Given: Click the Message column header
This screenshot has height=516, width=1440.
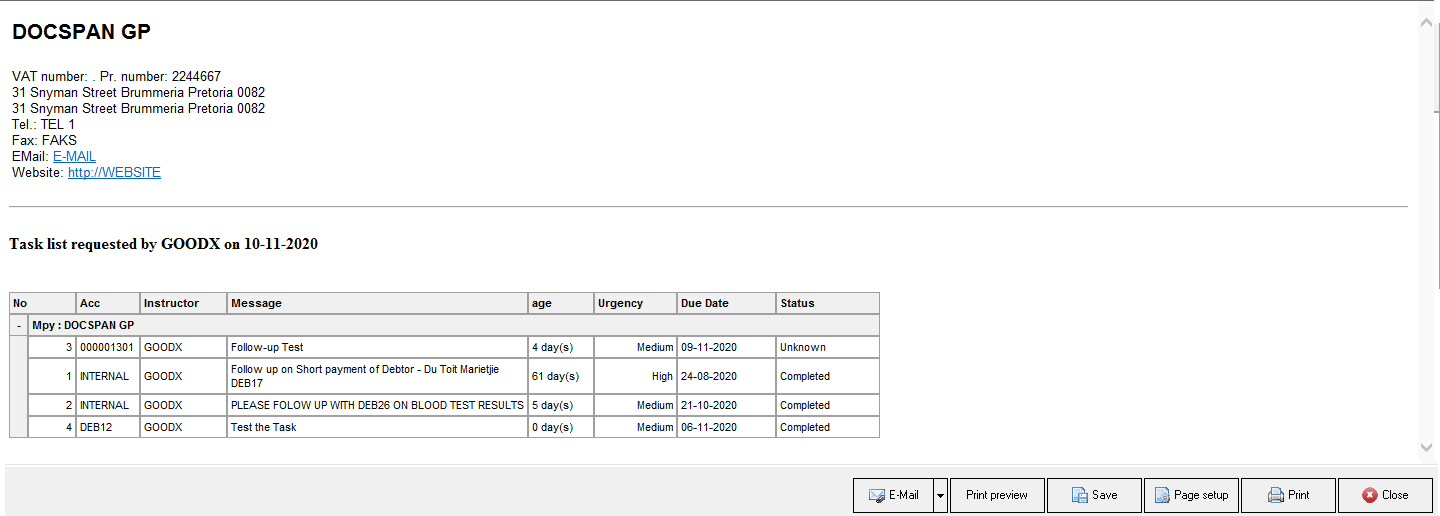Looking at the screenshot, I should [x=256, y=303].
